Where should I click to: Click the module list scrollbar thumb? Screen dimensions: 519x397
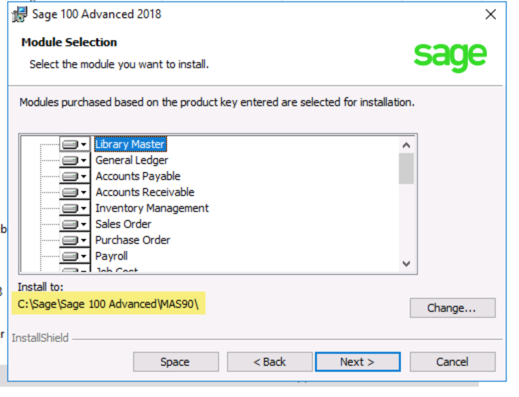coord(406,169)
